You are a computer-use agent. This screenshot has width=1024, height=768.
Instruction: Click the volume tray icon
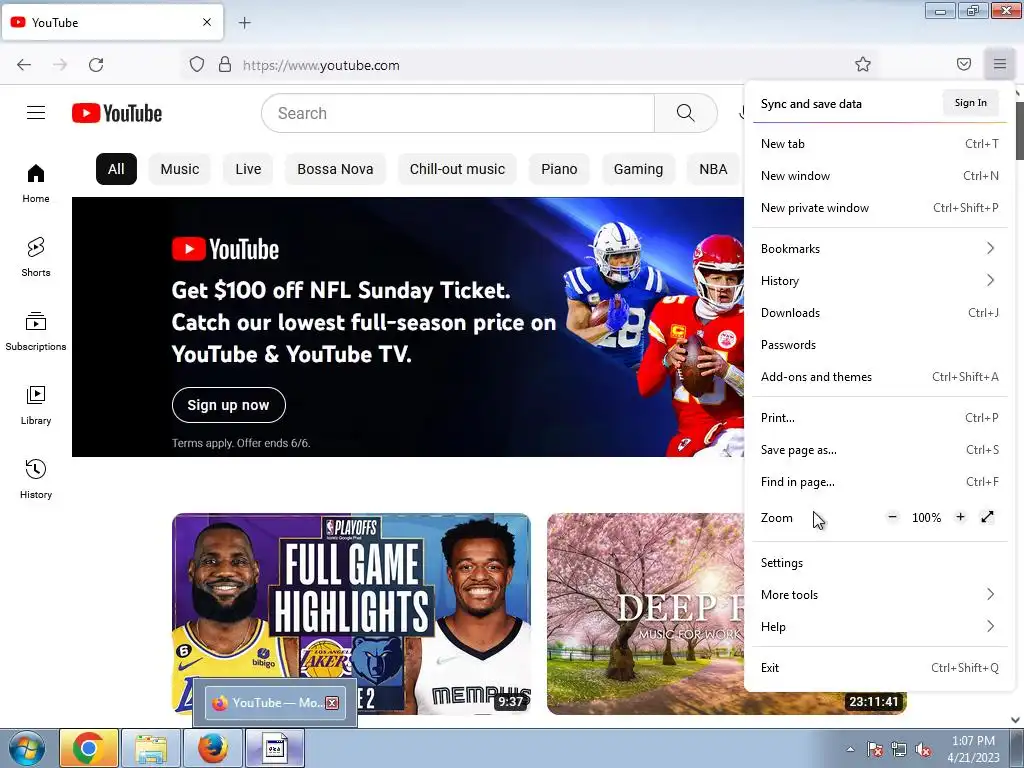pyautogui.click(x=923, y=750)
